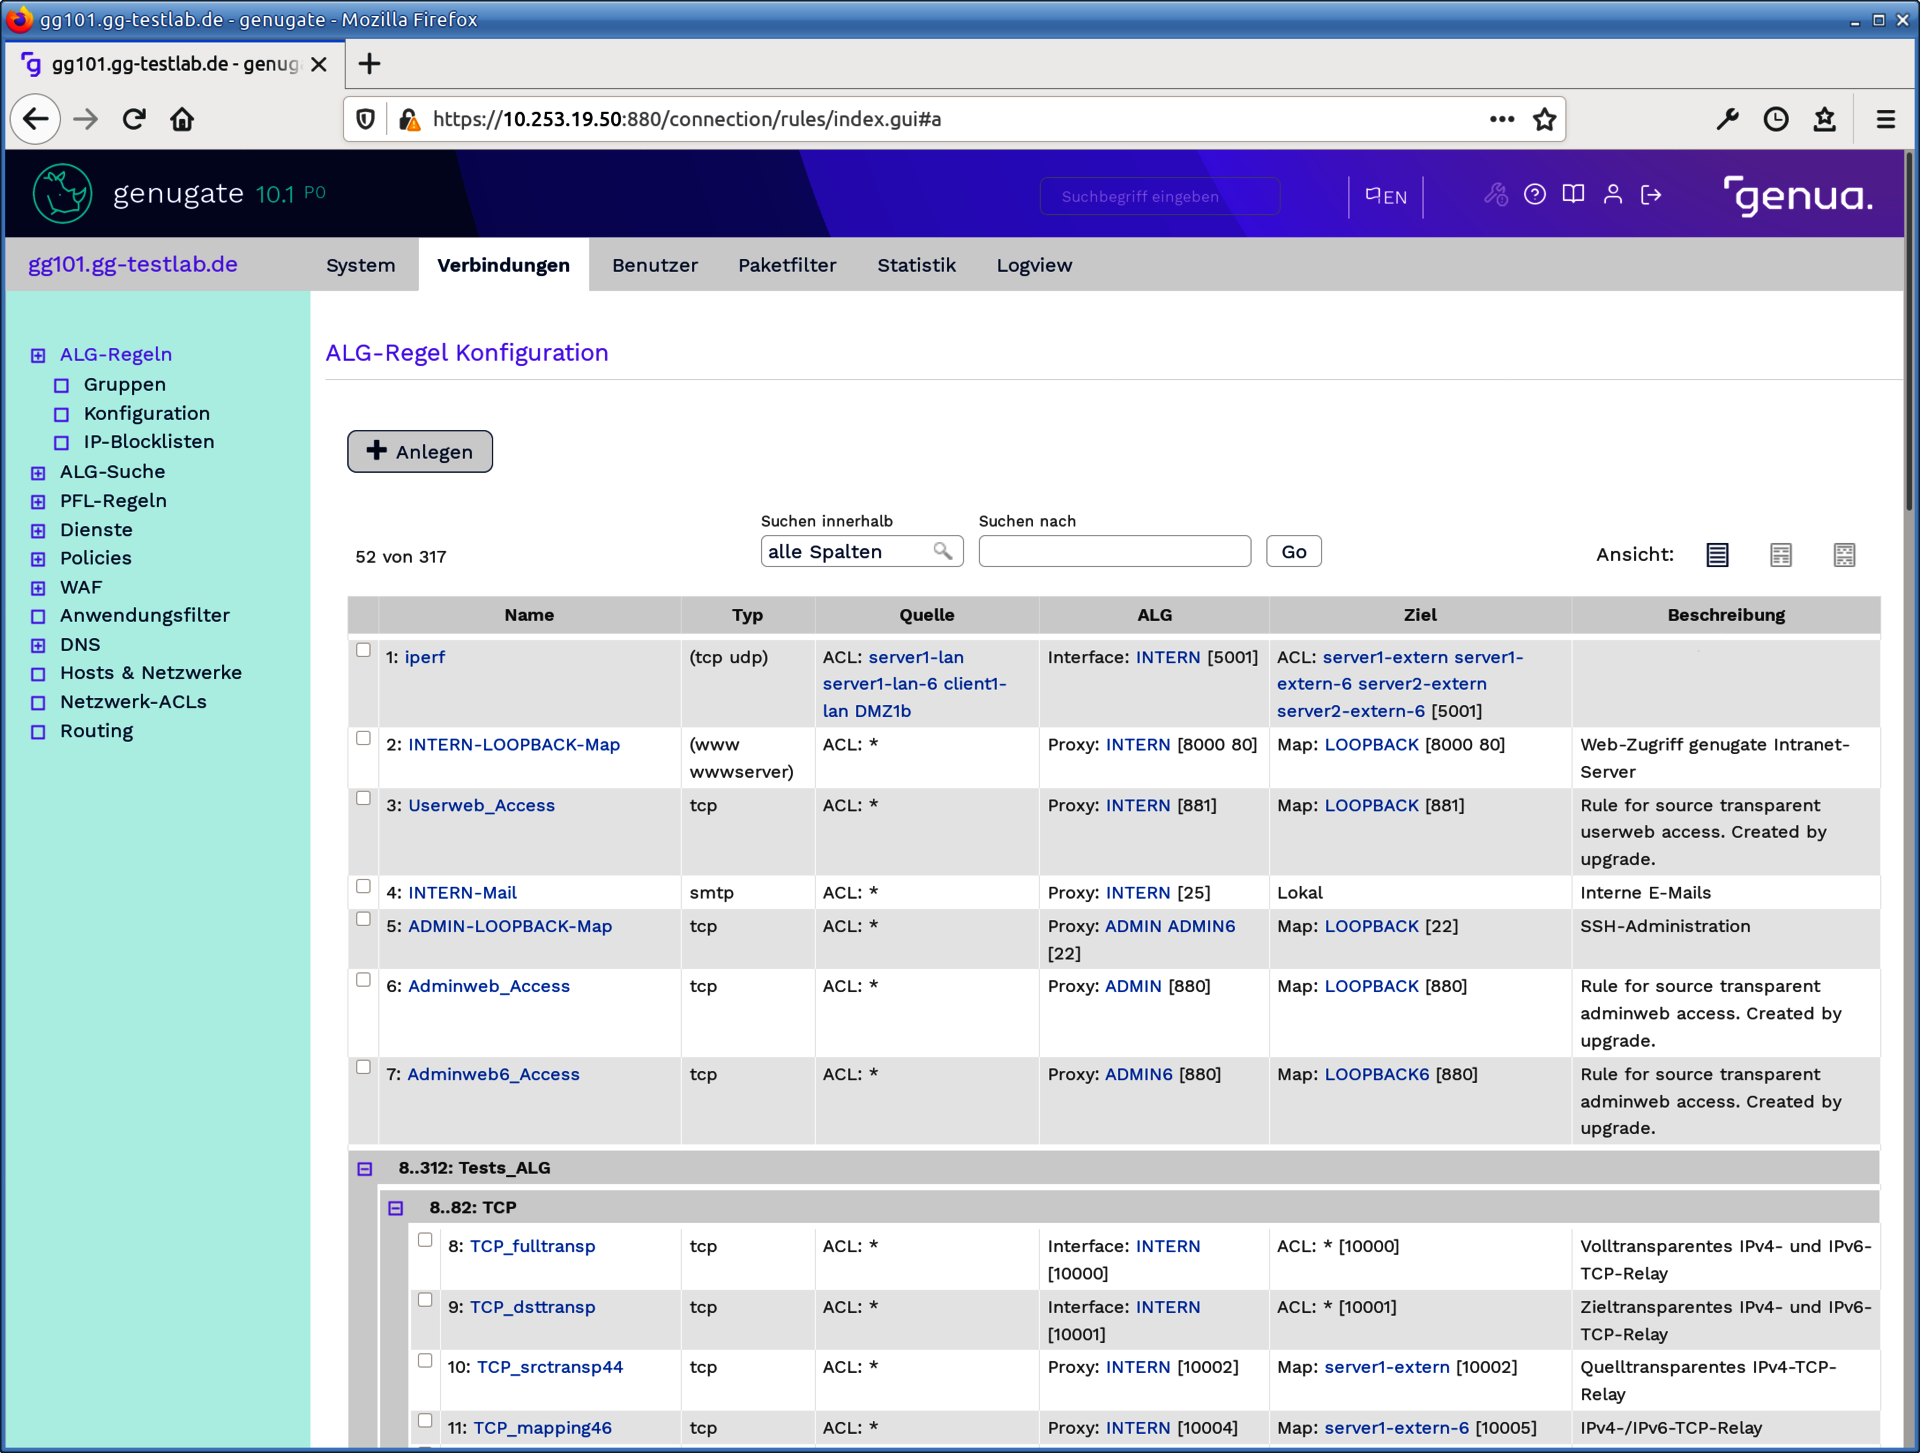Check the box for Adminweb6_Access rule
This screenshot has height=1453, width=1920.
pos(364,1067)
